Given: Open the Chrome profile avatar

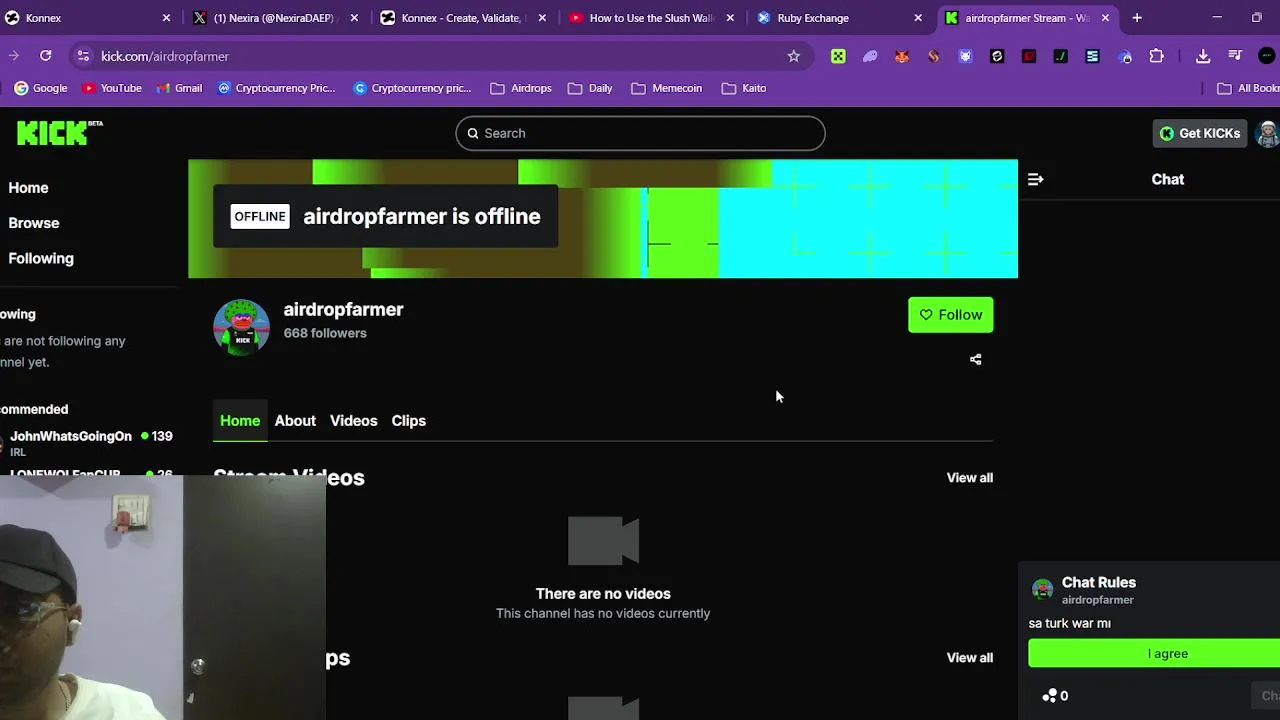Looking at the screenshot, I should 1267,56.
